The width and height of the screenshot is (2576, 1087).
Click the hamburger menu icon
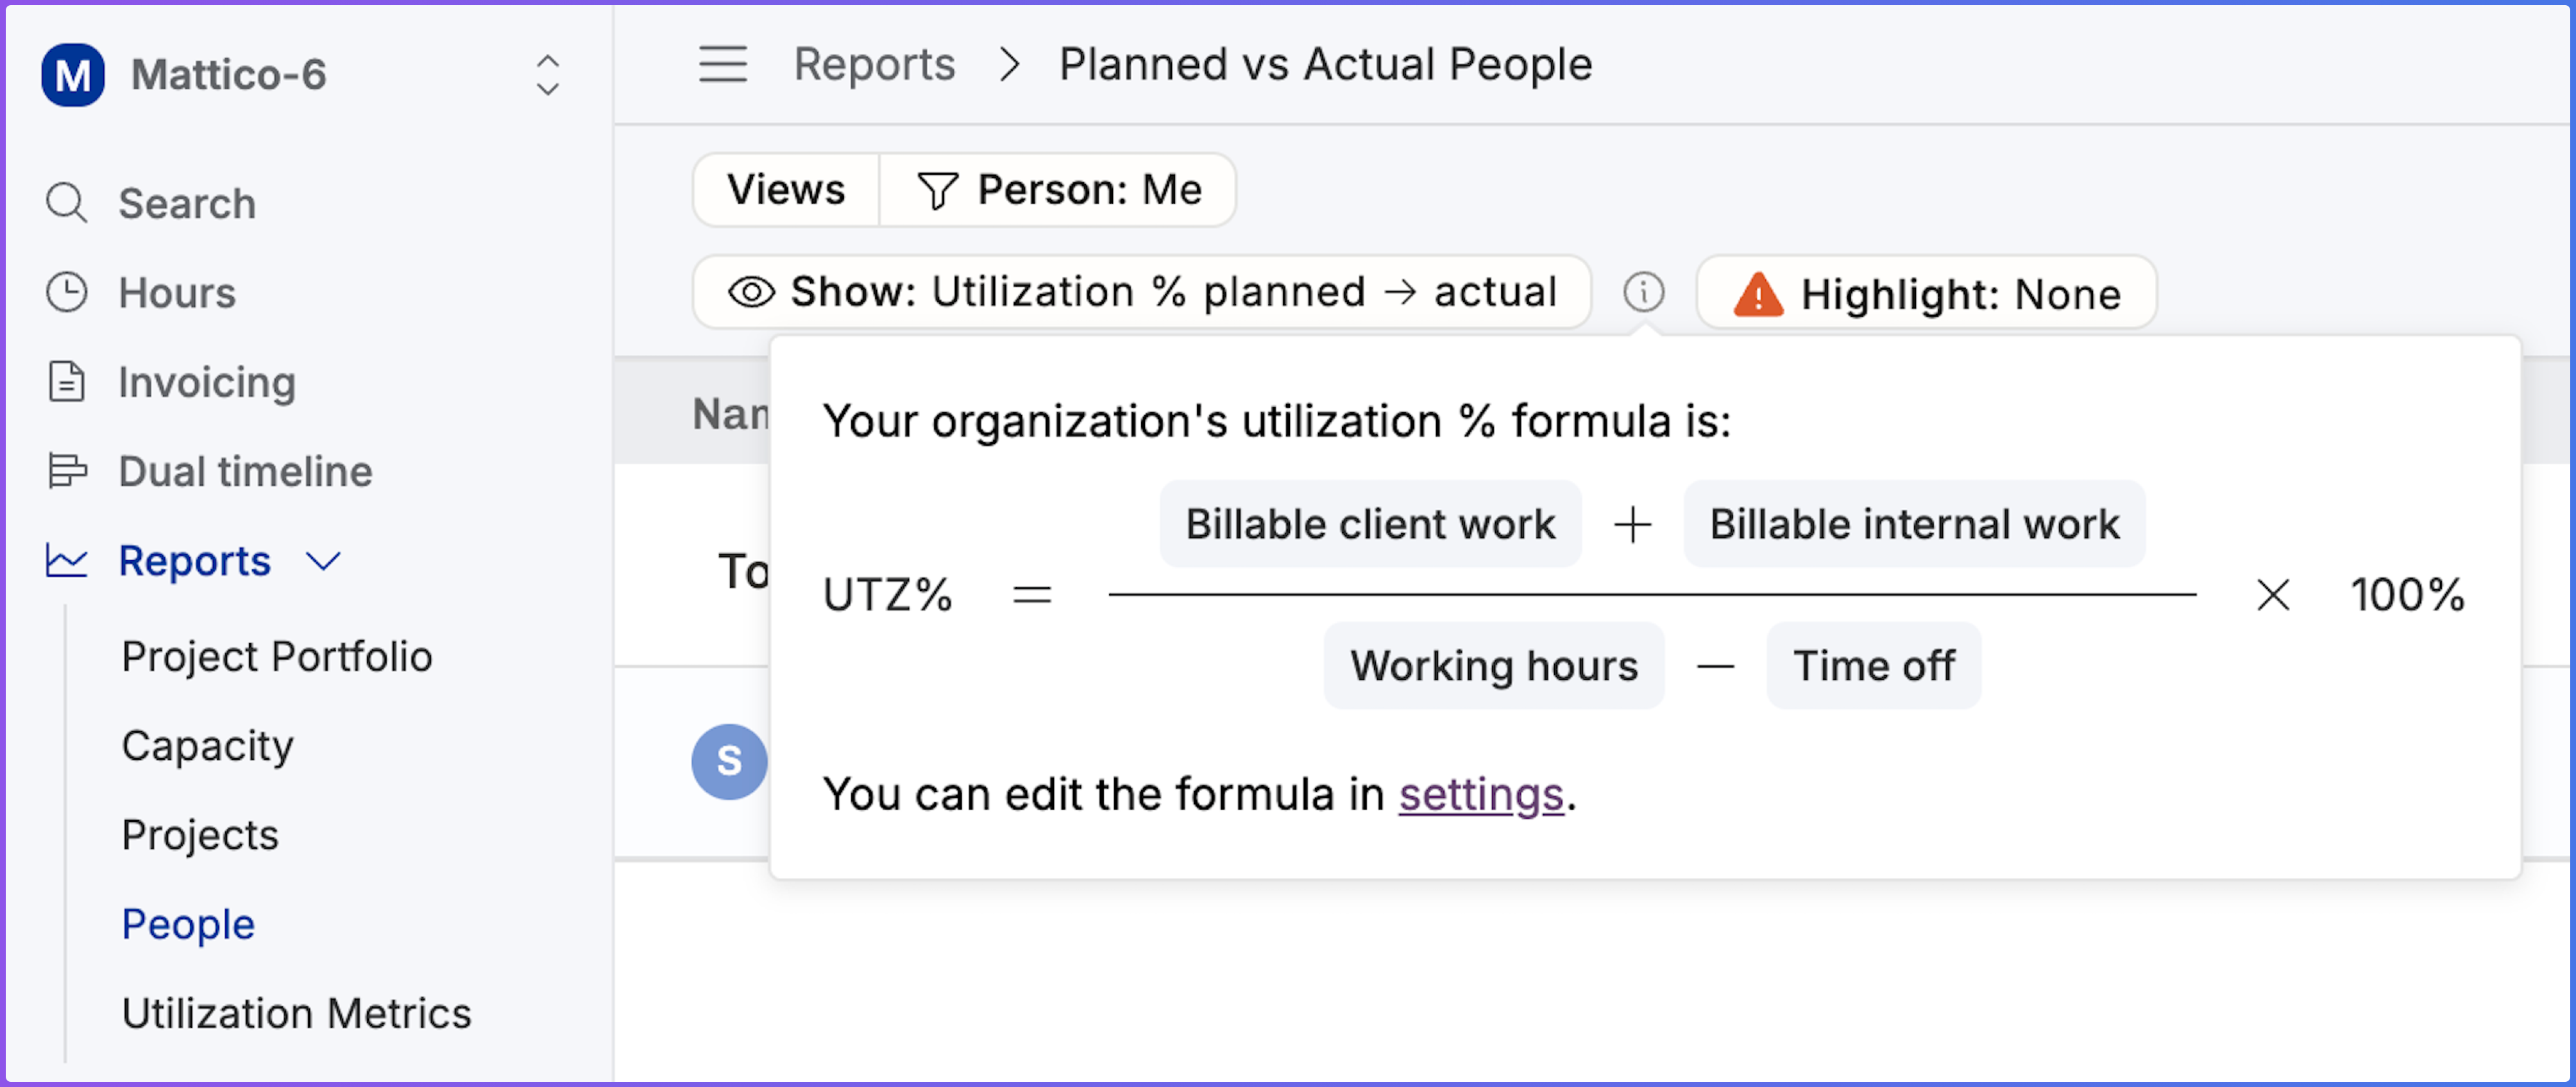click(x=722, y=65)
